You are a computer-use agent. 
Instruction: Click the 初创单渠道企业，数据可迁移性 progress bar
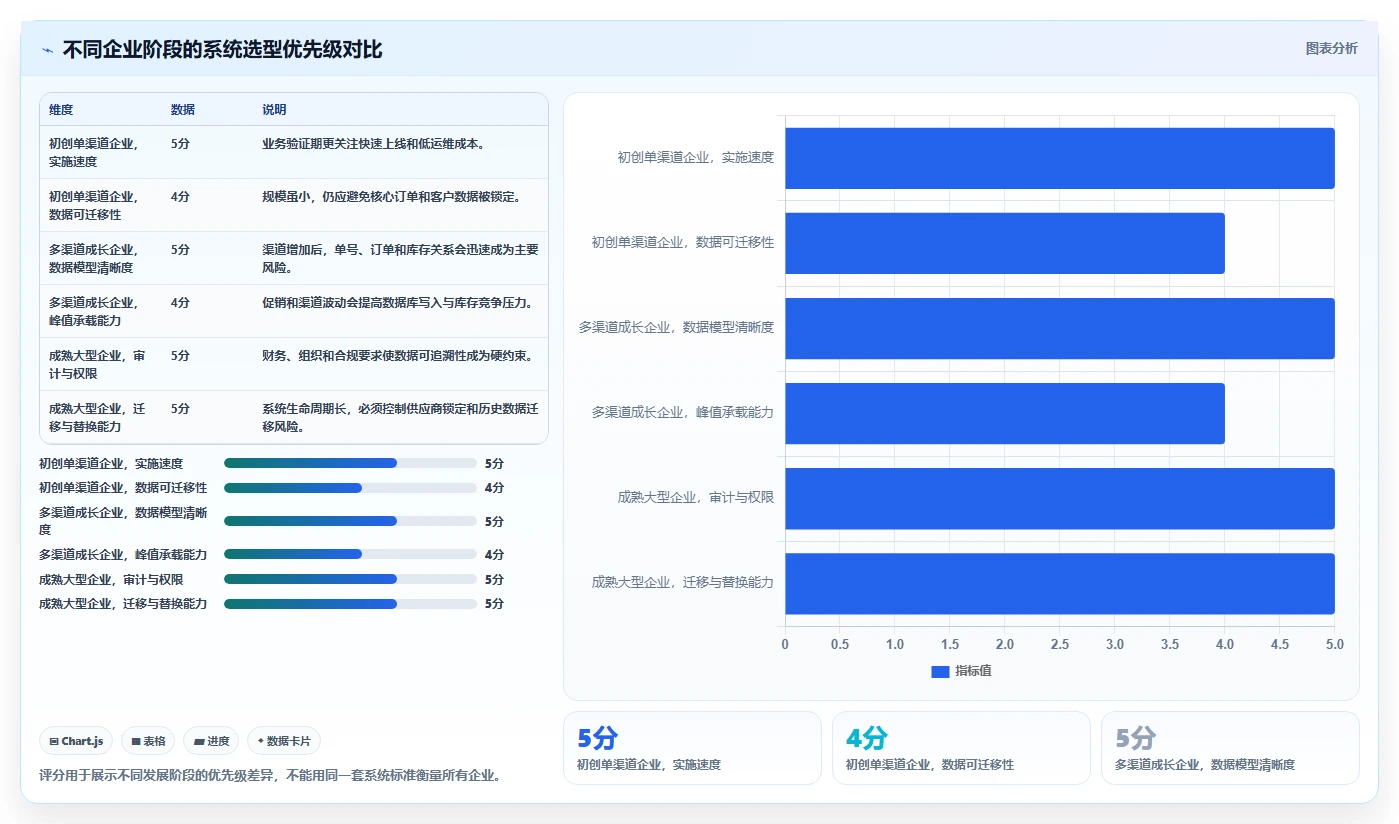350,488
